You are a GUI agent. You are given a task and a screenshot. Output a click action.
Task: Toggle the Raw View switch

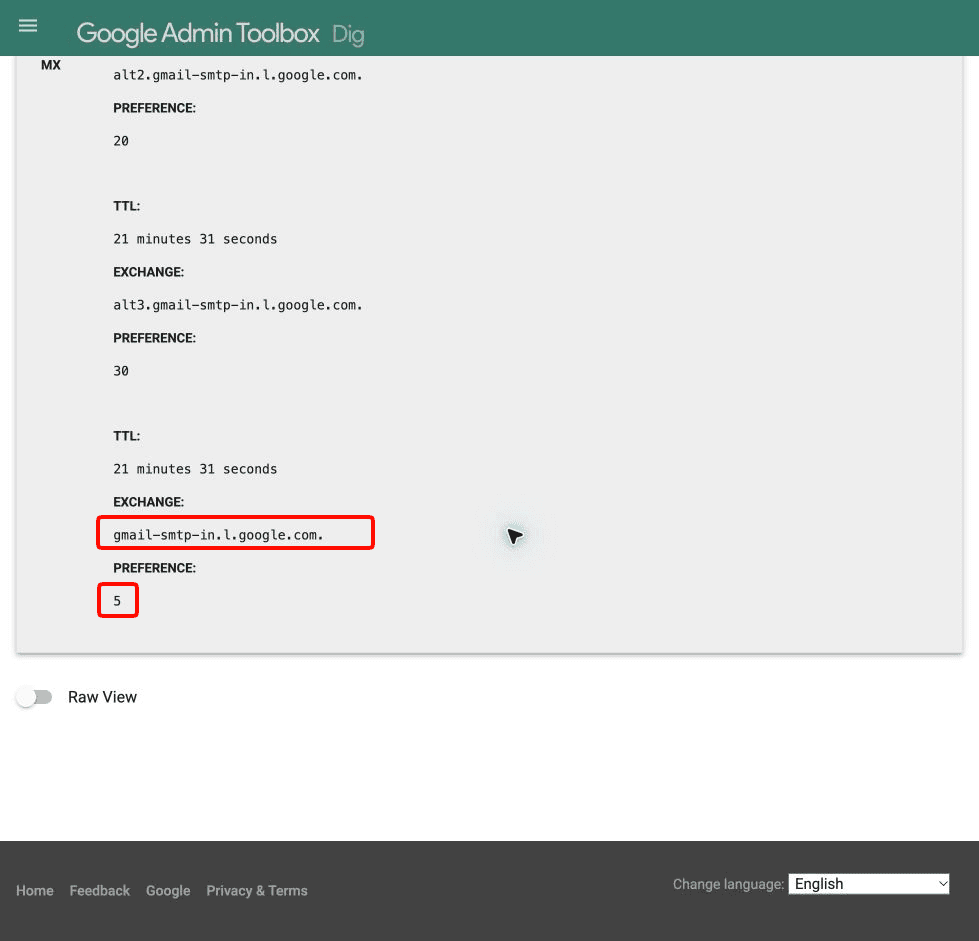point(34,697)
